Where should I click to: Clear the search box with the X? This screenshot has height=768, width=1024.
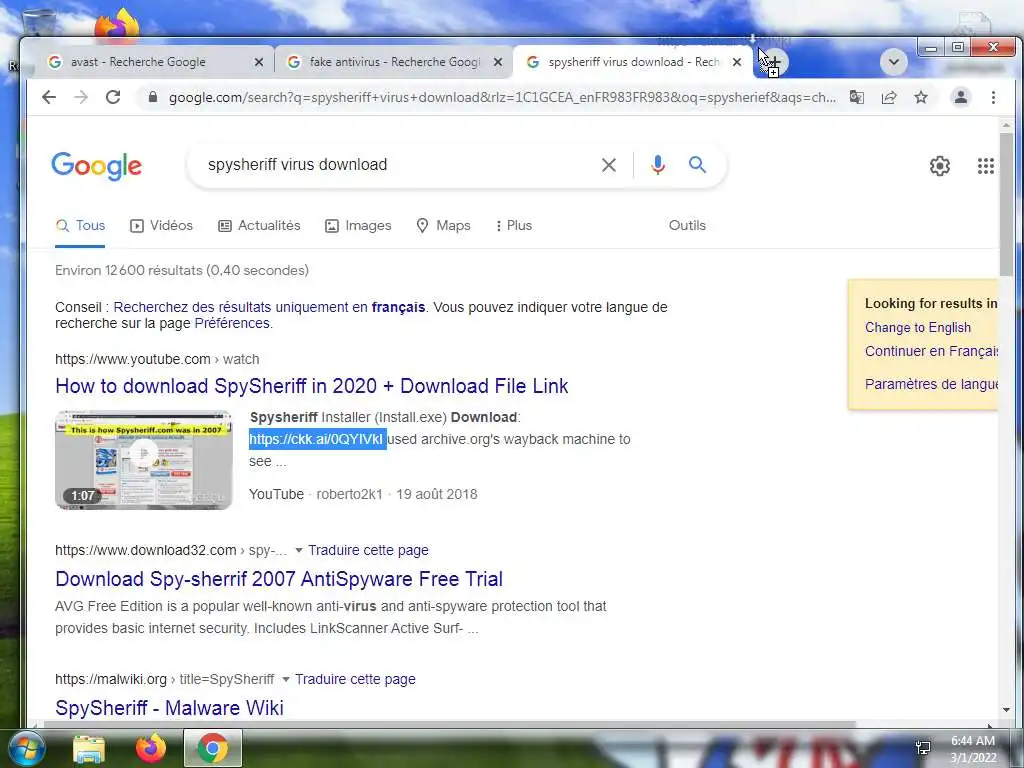(609, 165)
